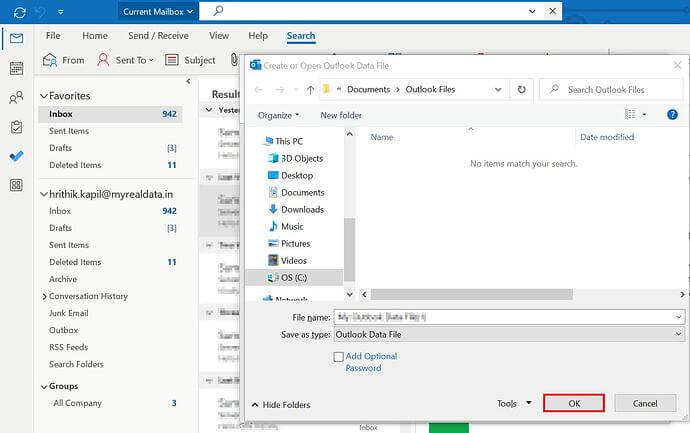Click the refresh button beside address bar
The image size is (690, 433).
521,90
